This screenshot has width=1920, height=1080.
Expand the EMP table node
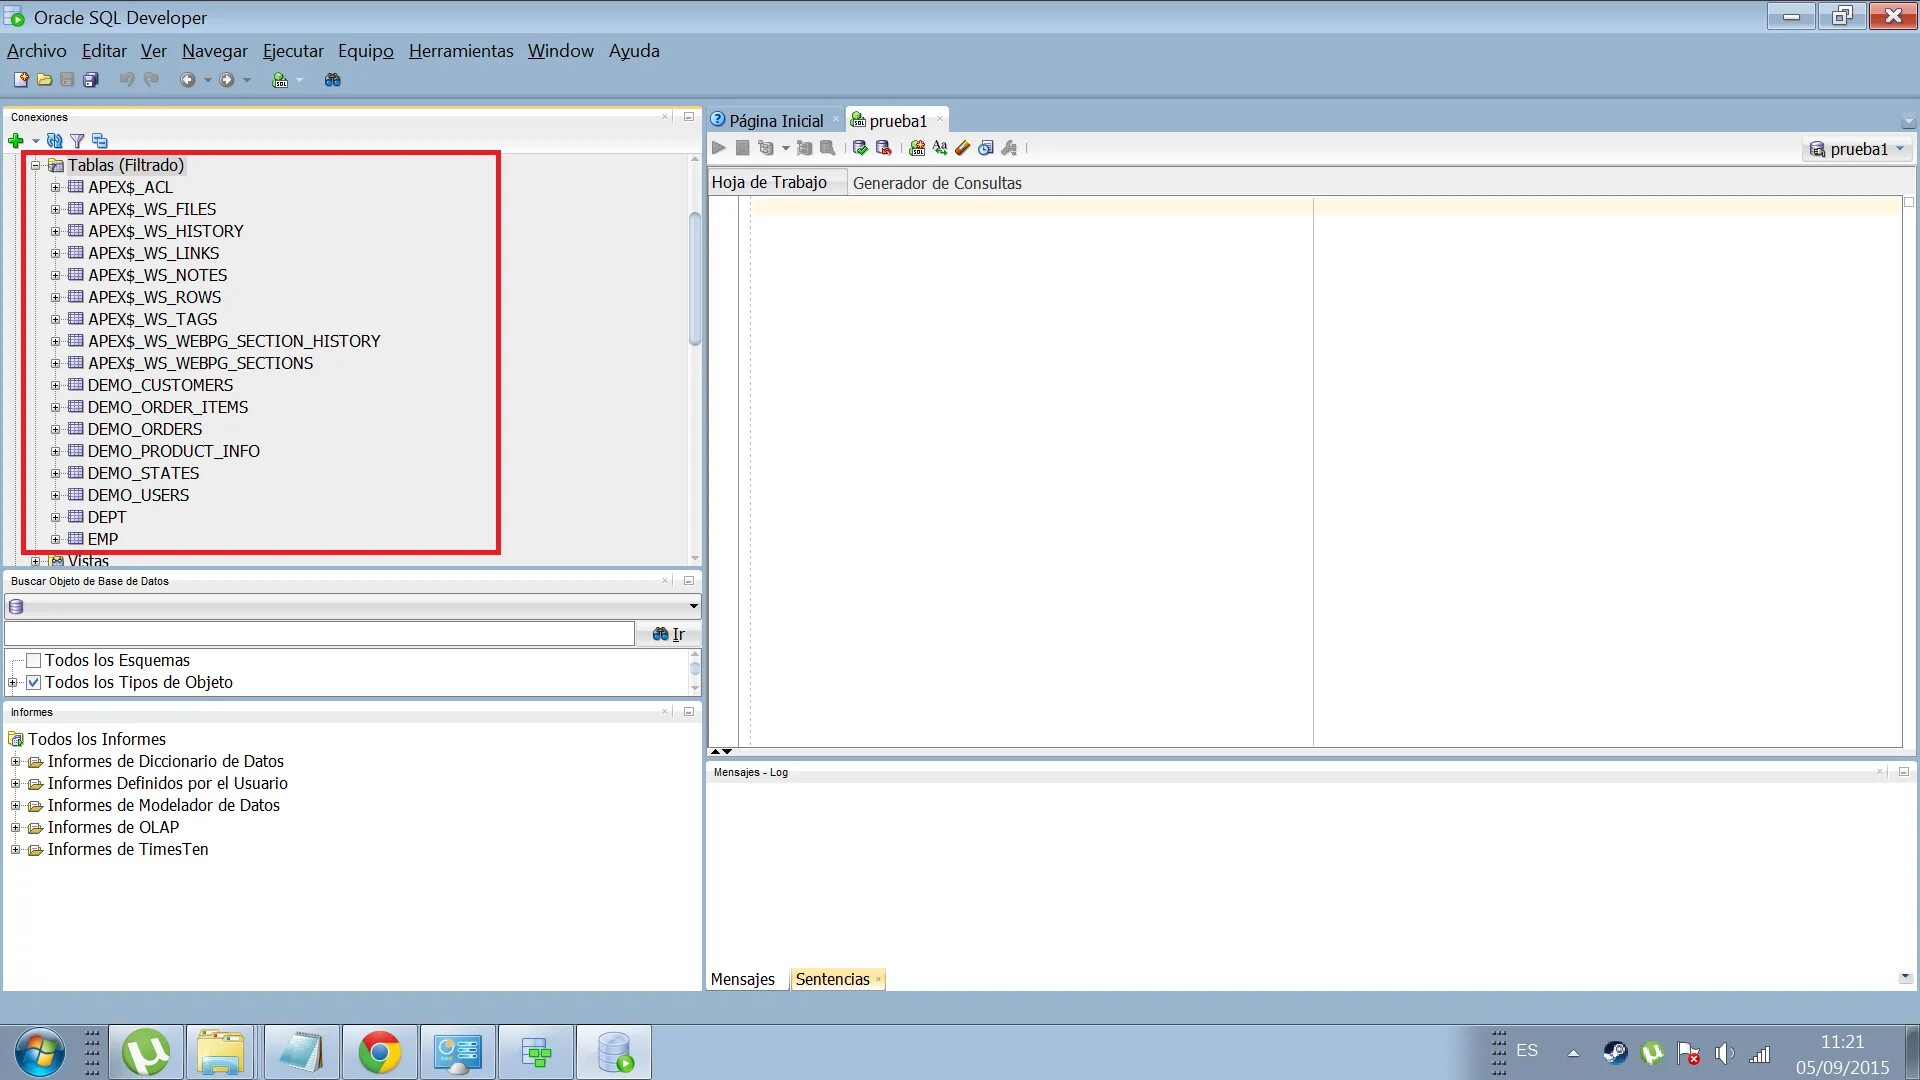[x=56, y=539]
